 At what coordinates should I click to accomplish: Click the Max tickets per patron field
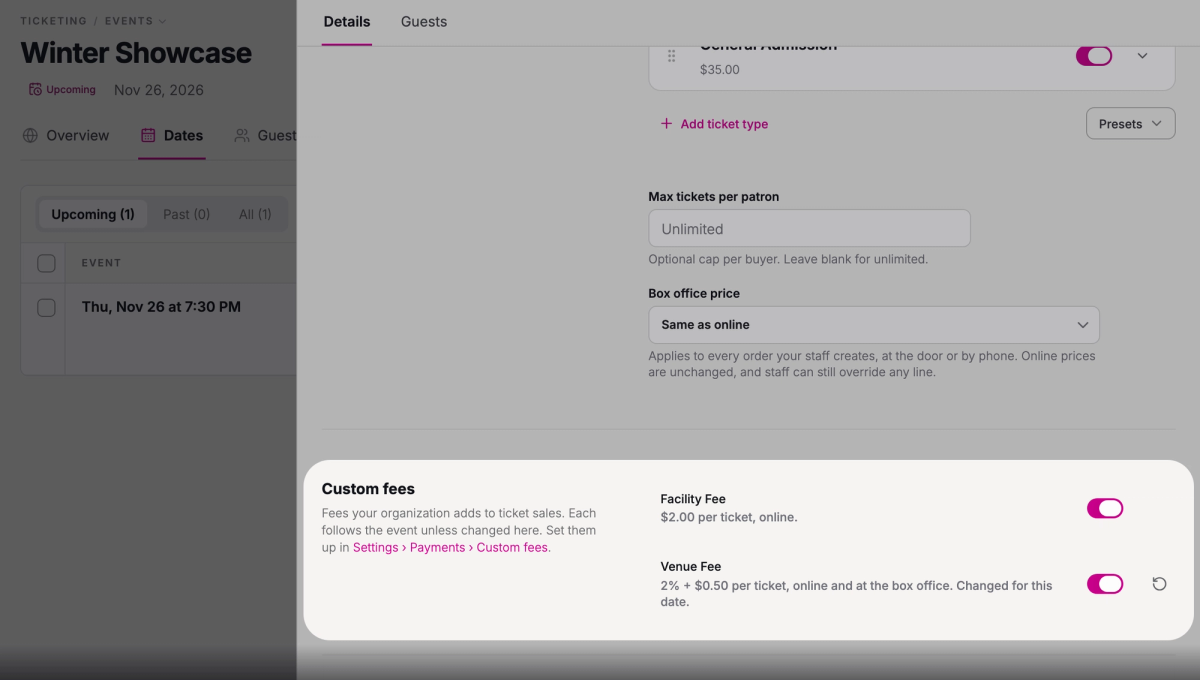tap(809, 228)
